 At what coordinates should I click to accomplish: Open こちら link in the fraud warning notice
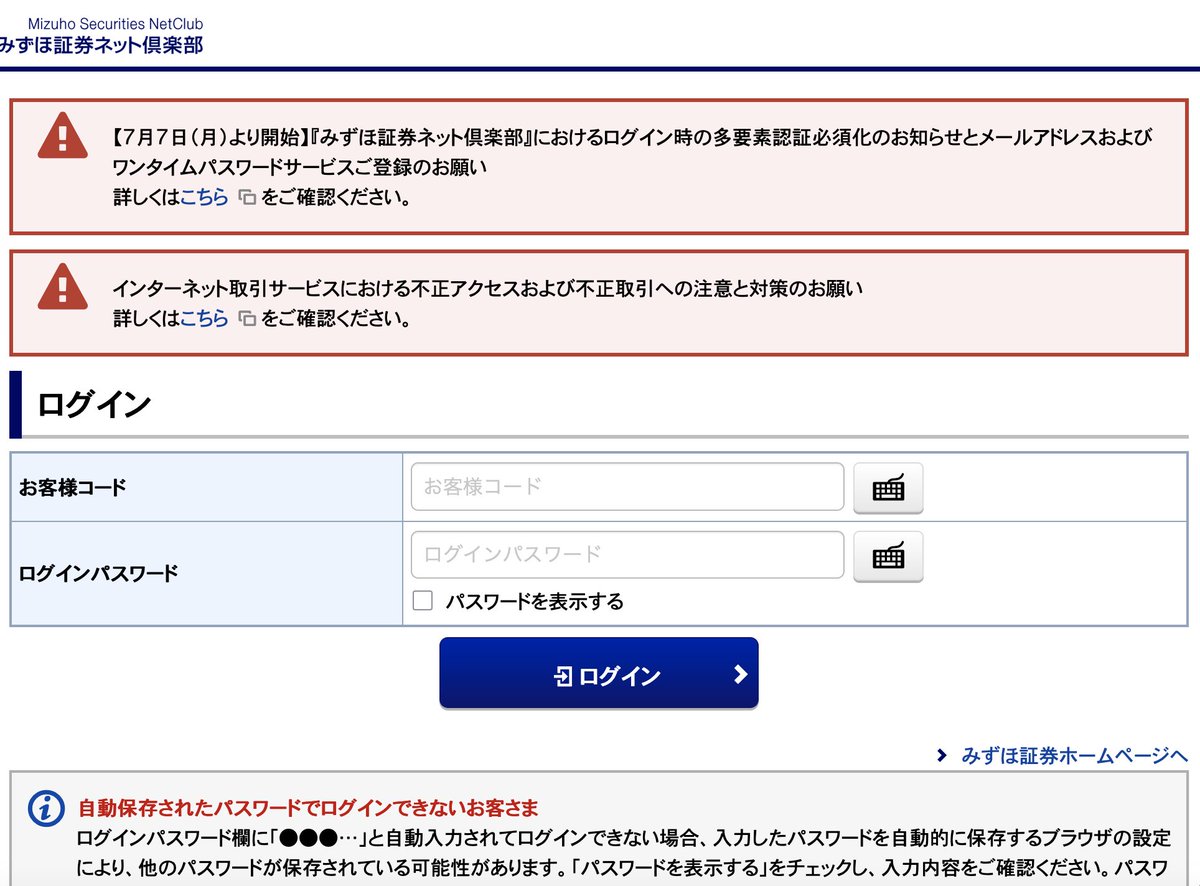tap(205, 319)
